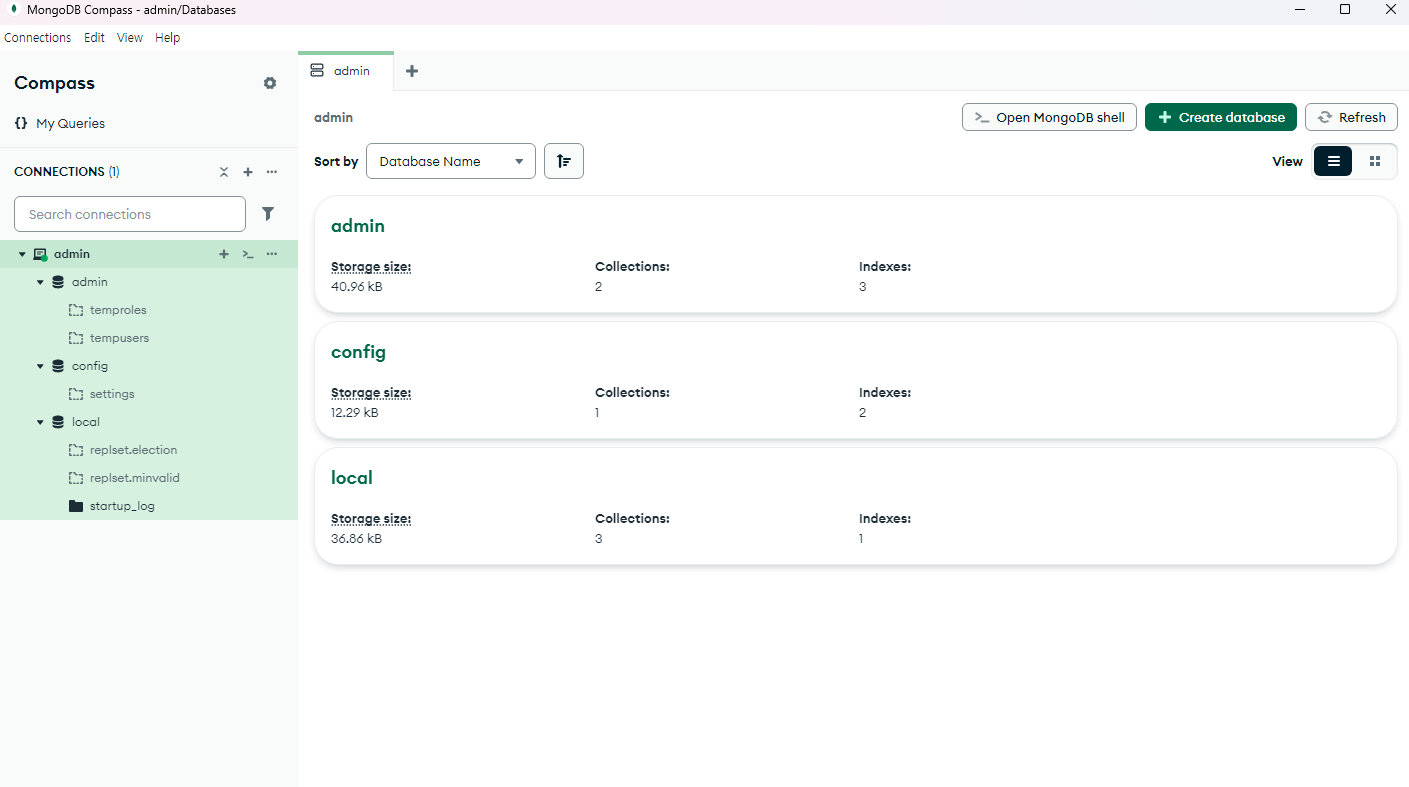This screenshot has width=1409, height=787.
Task: Open Compass settings gear icon
Action: (x=270, y=83)
